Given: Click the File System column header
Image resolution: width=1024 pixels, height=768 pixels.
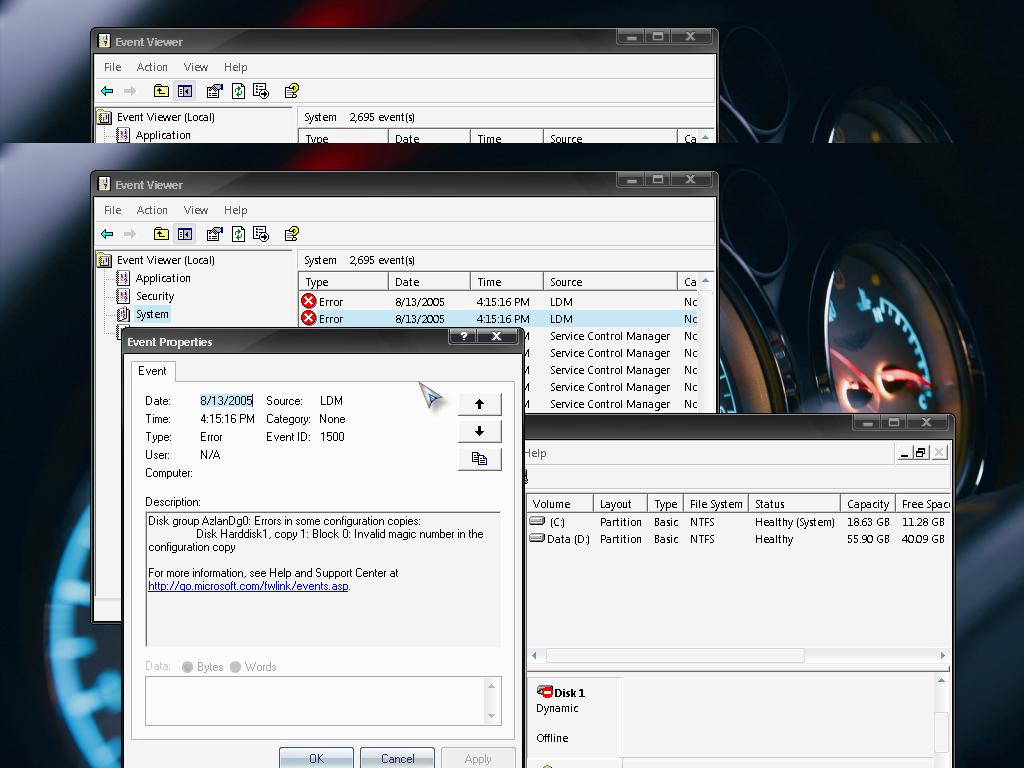Looking at the screenshot, I should pos(716,504).
